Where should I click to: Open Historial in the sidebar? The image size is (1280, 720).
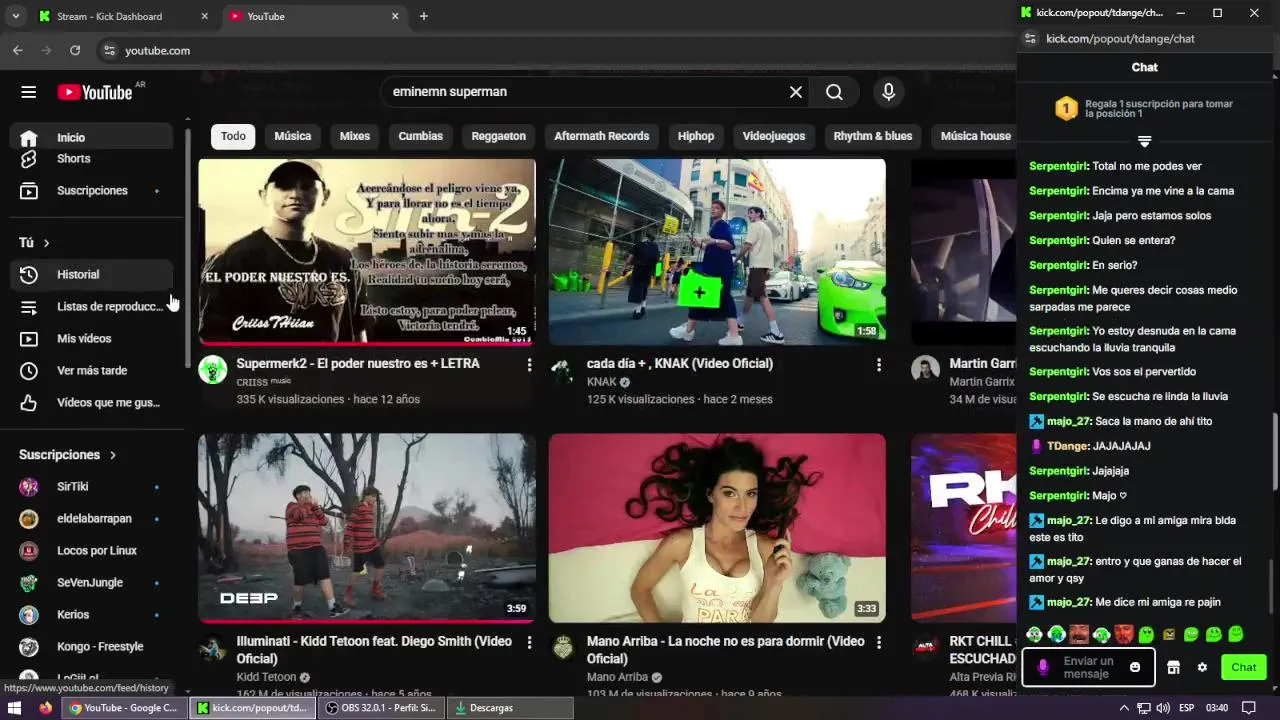tap(92, 275)
